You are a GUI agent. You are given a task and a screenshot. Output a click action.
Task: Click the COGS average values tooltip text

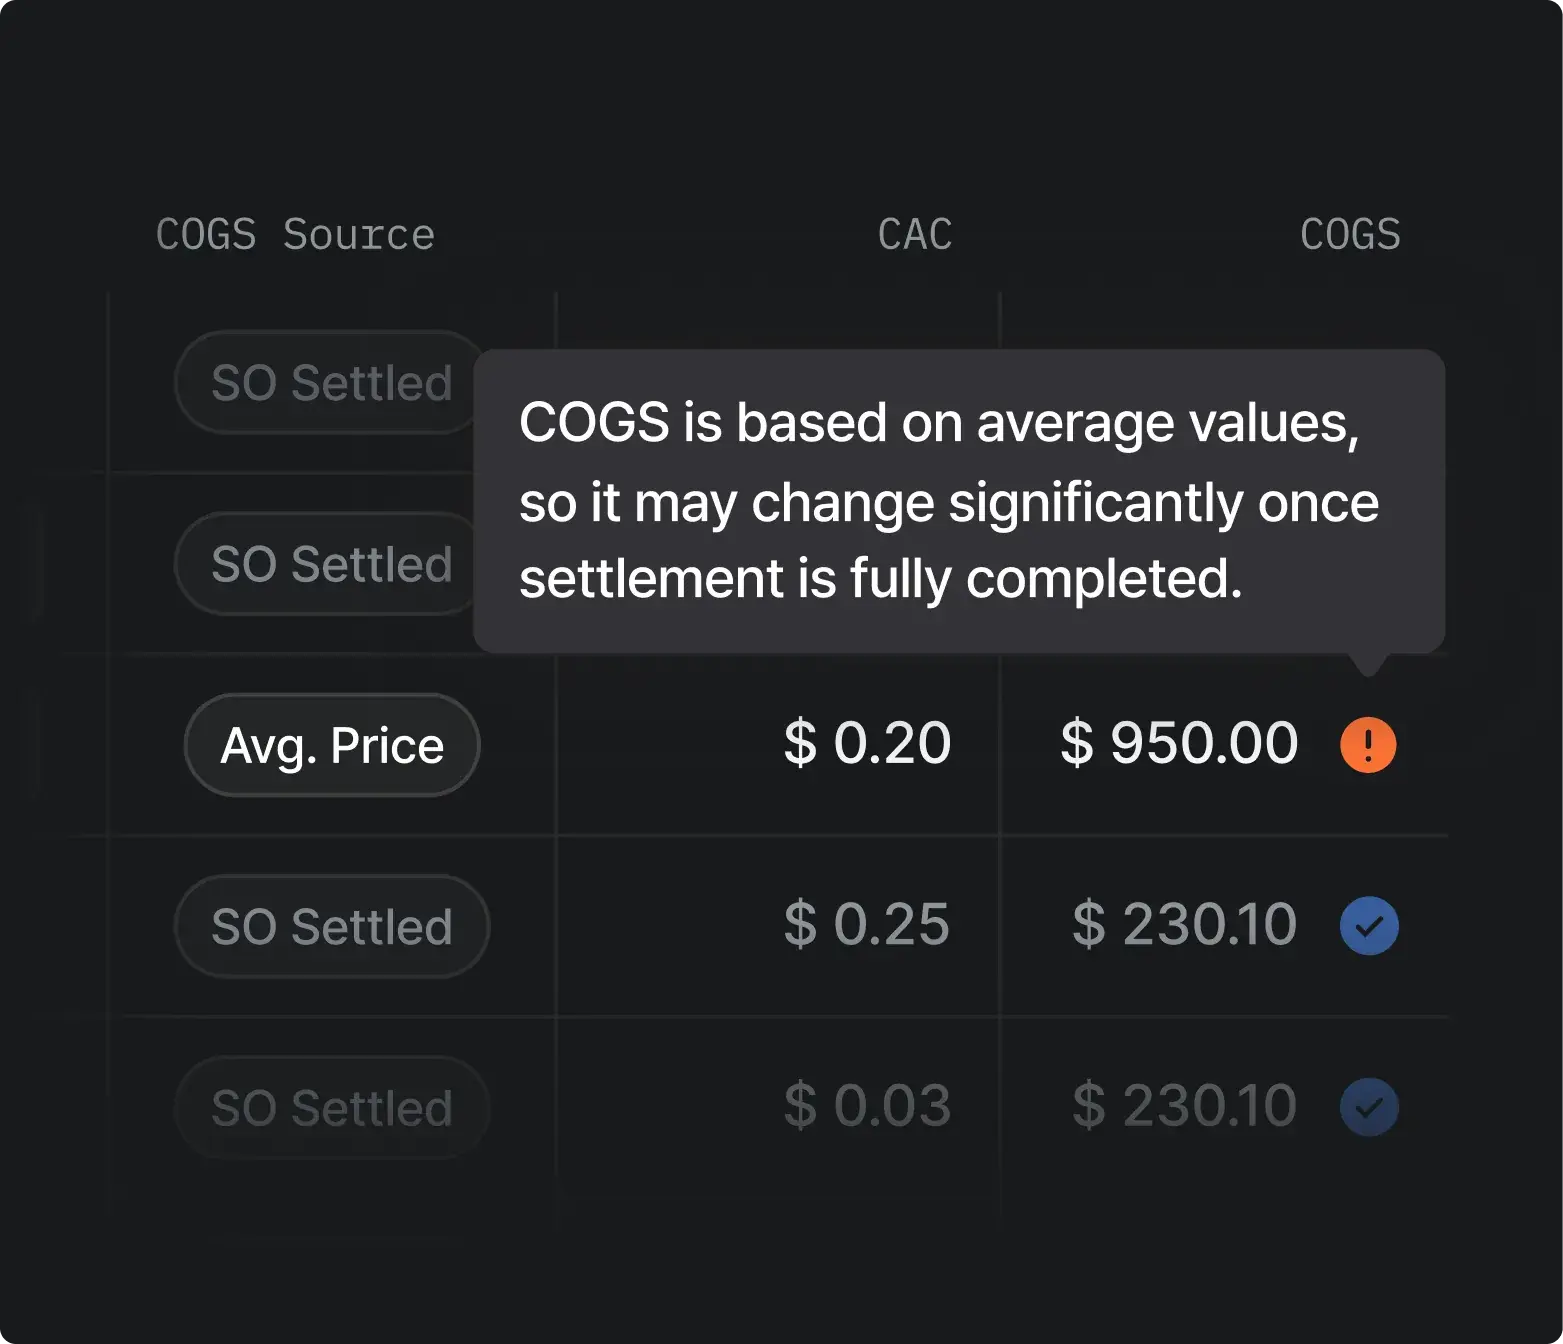tap(949, 501)
